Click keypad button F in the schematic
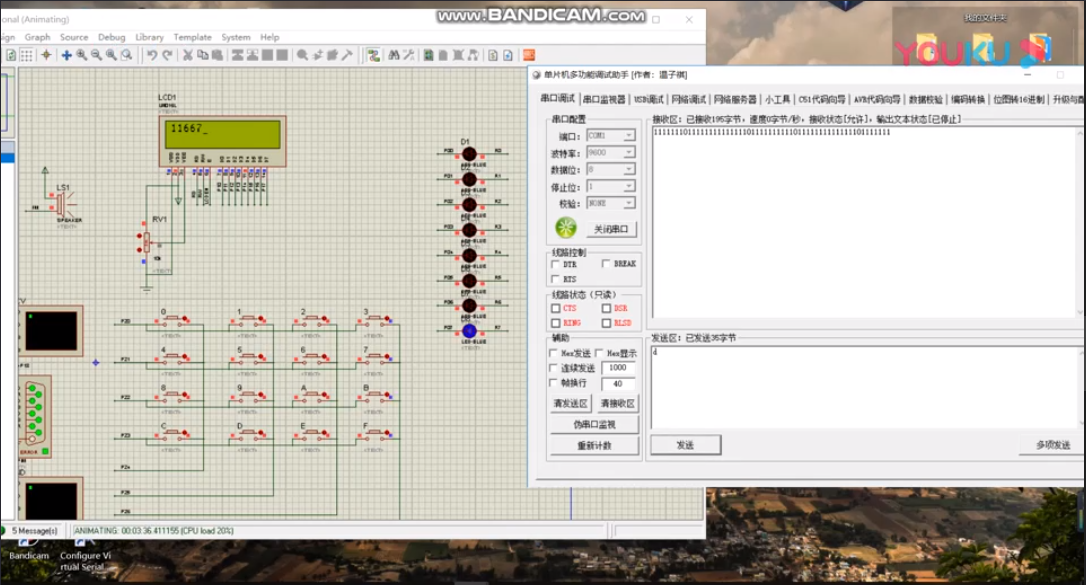The image size is (1086, 585). click(375, 434)
